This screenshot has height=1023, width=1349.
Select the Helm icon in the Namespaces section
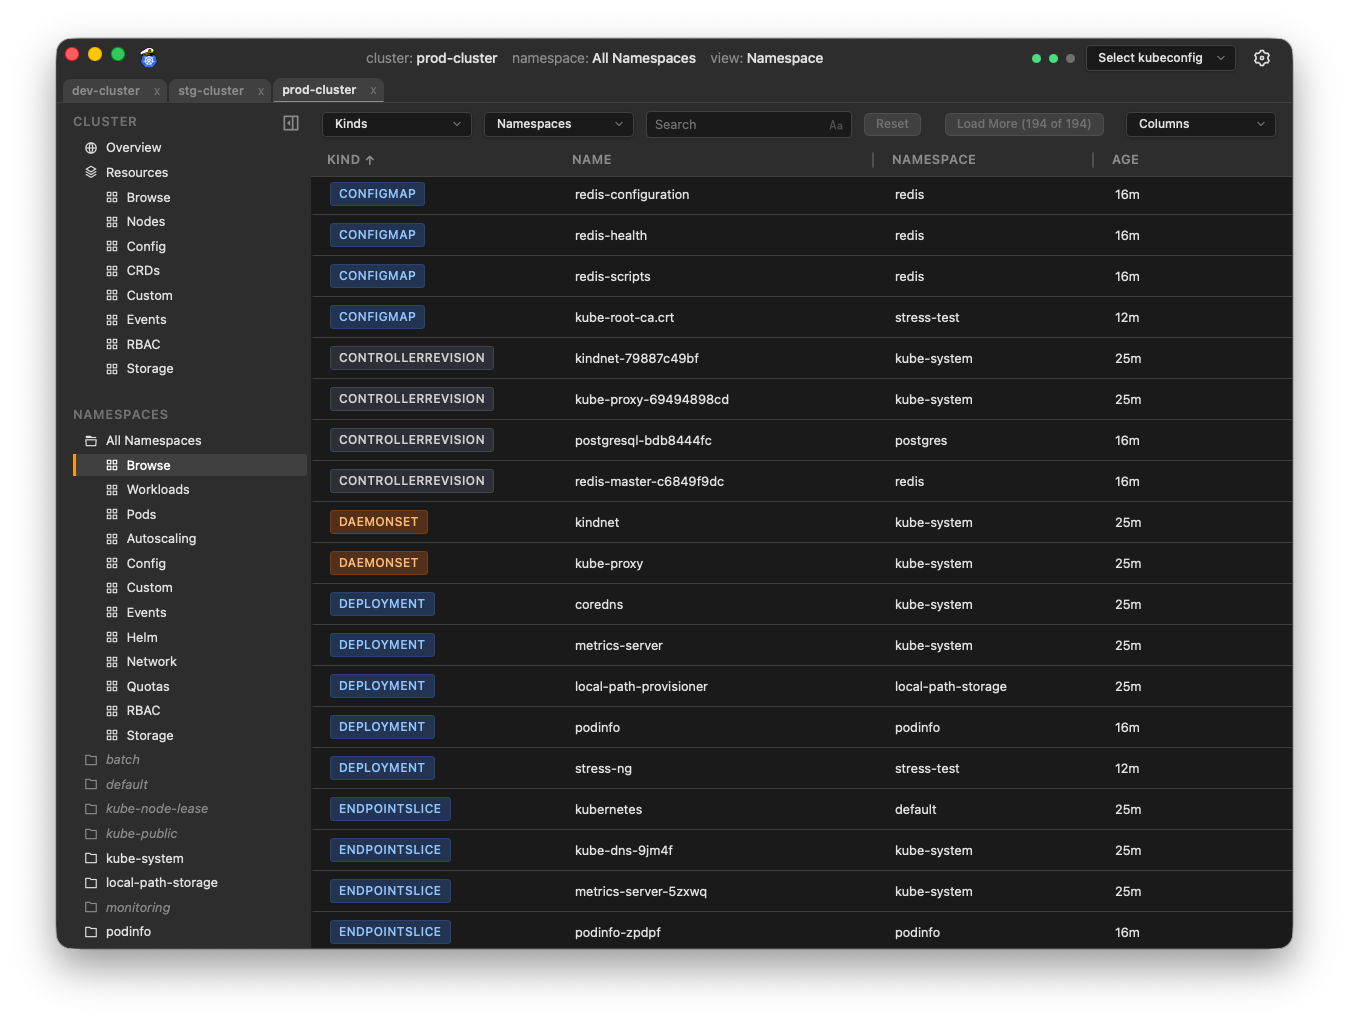(111, 637)
